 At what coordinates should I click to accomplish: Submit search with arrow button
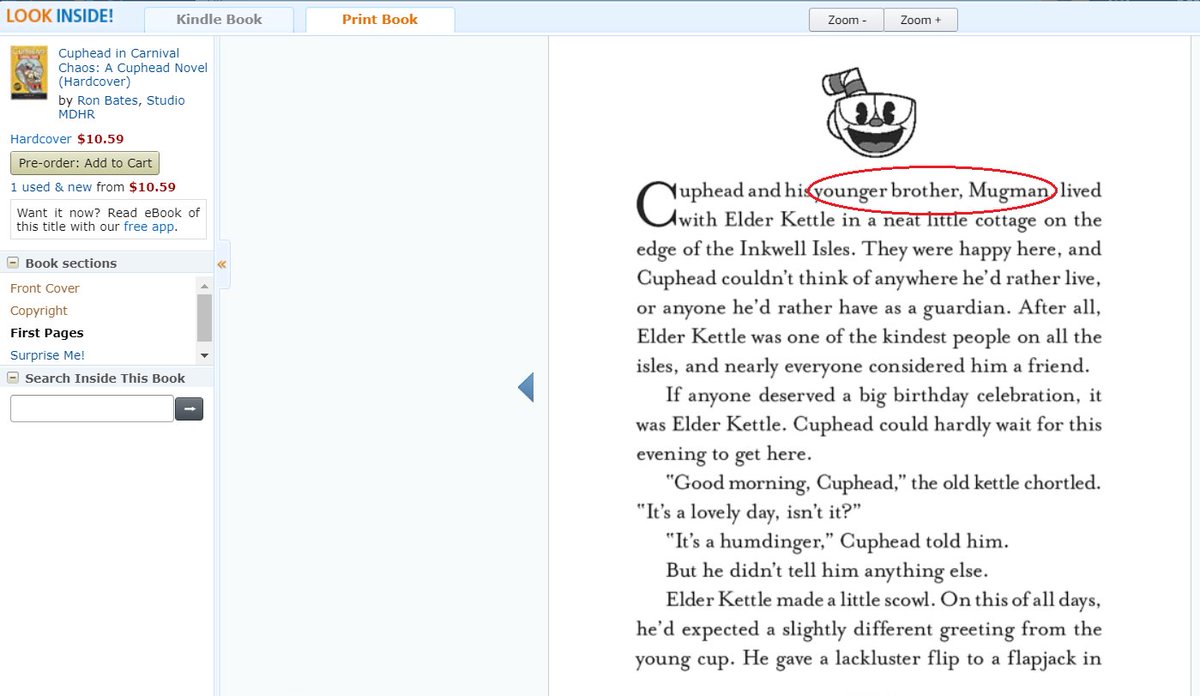189,408
